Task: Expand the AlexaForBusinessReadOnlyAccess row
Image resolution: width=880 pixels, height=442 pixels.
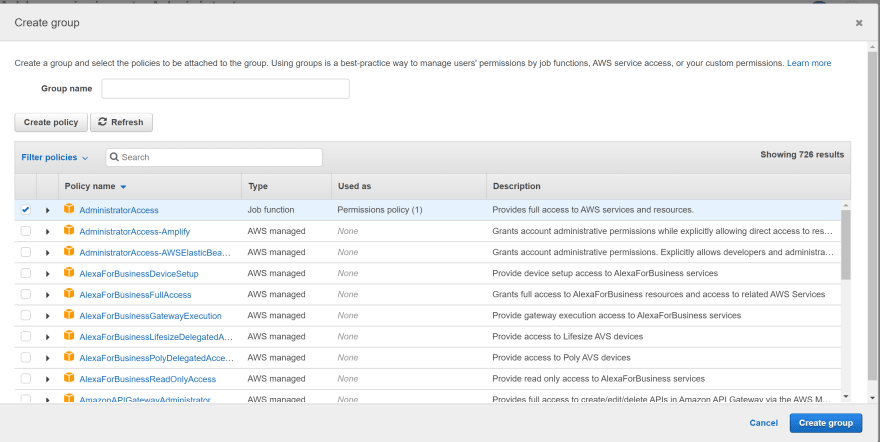Action: [48, 380]
